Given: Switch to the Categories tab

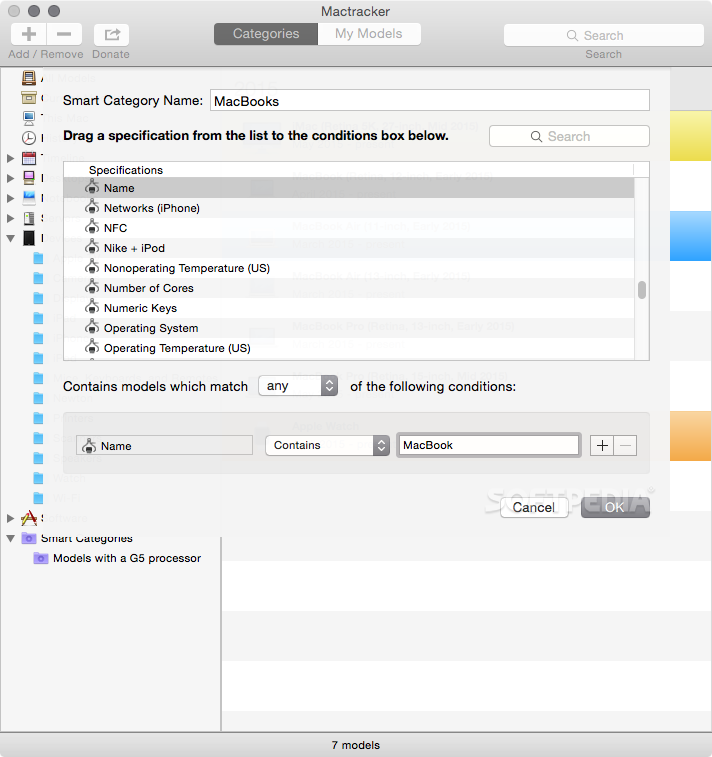Looking at the screenshot, I should click(266, 34).
